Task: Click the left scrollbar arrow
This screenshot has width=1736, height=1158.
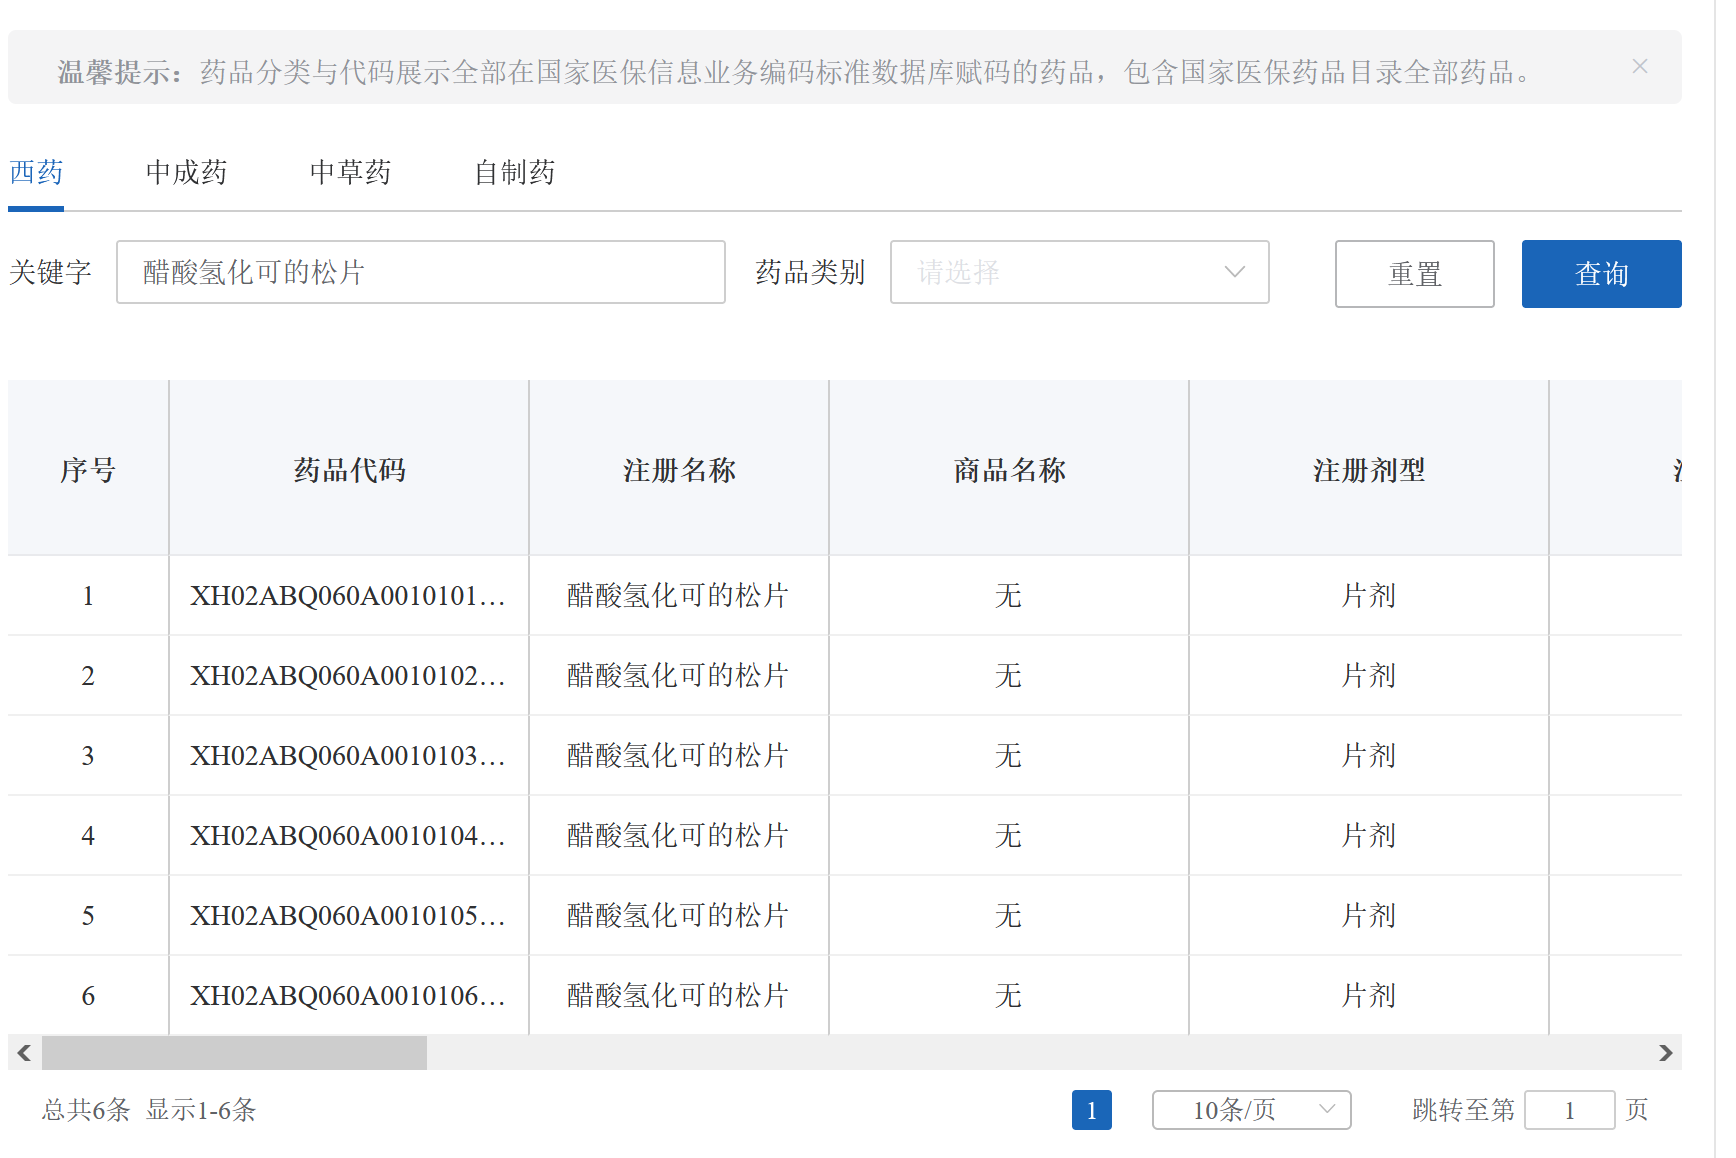Action: coord(24,1052)
